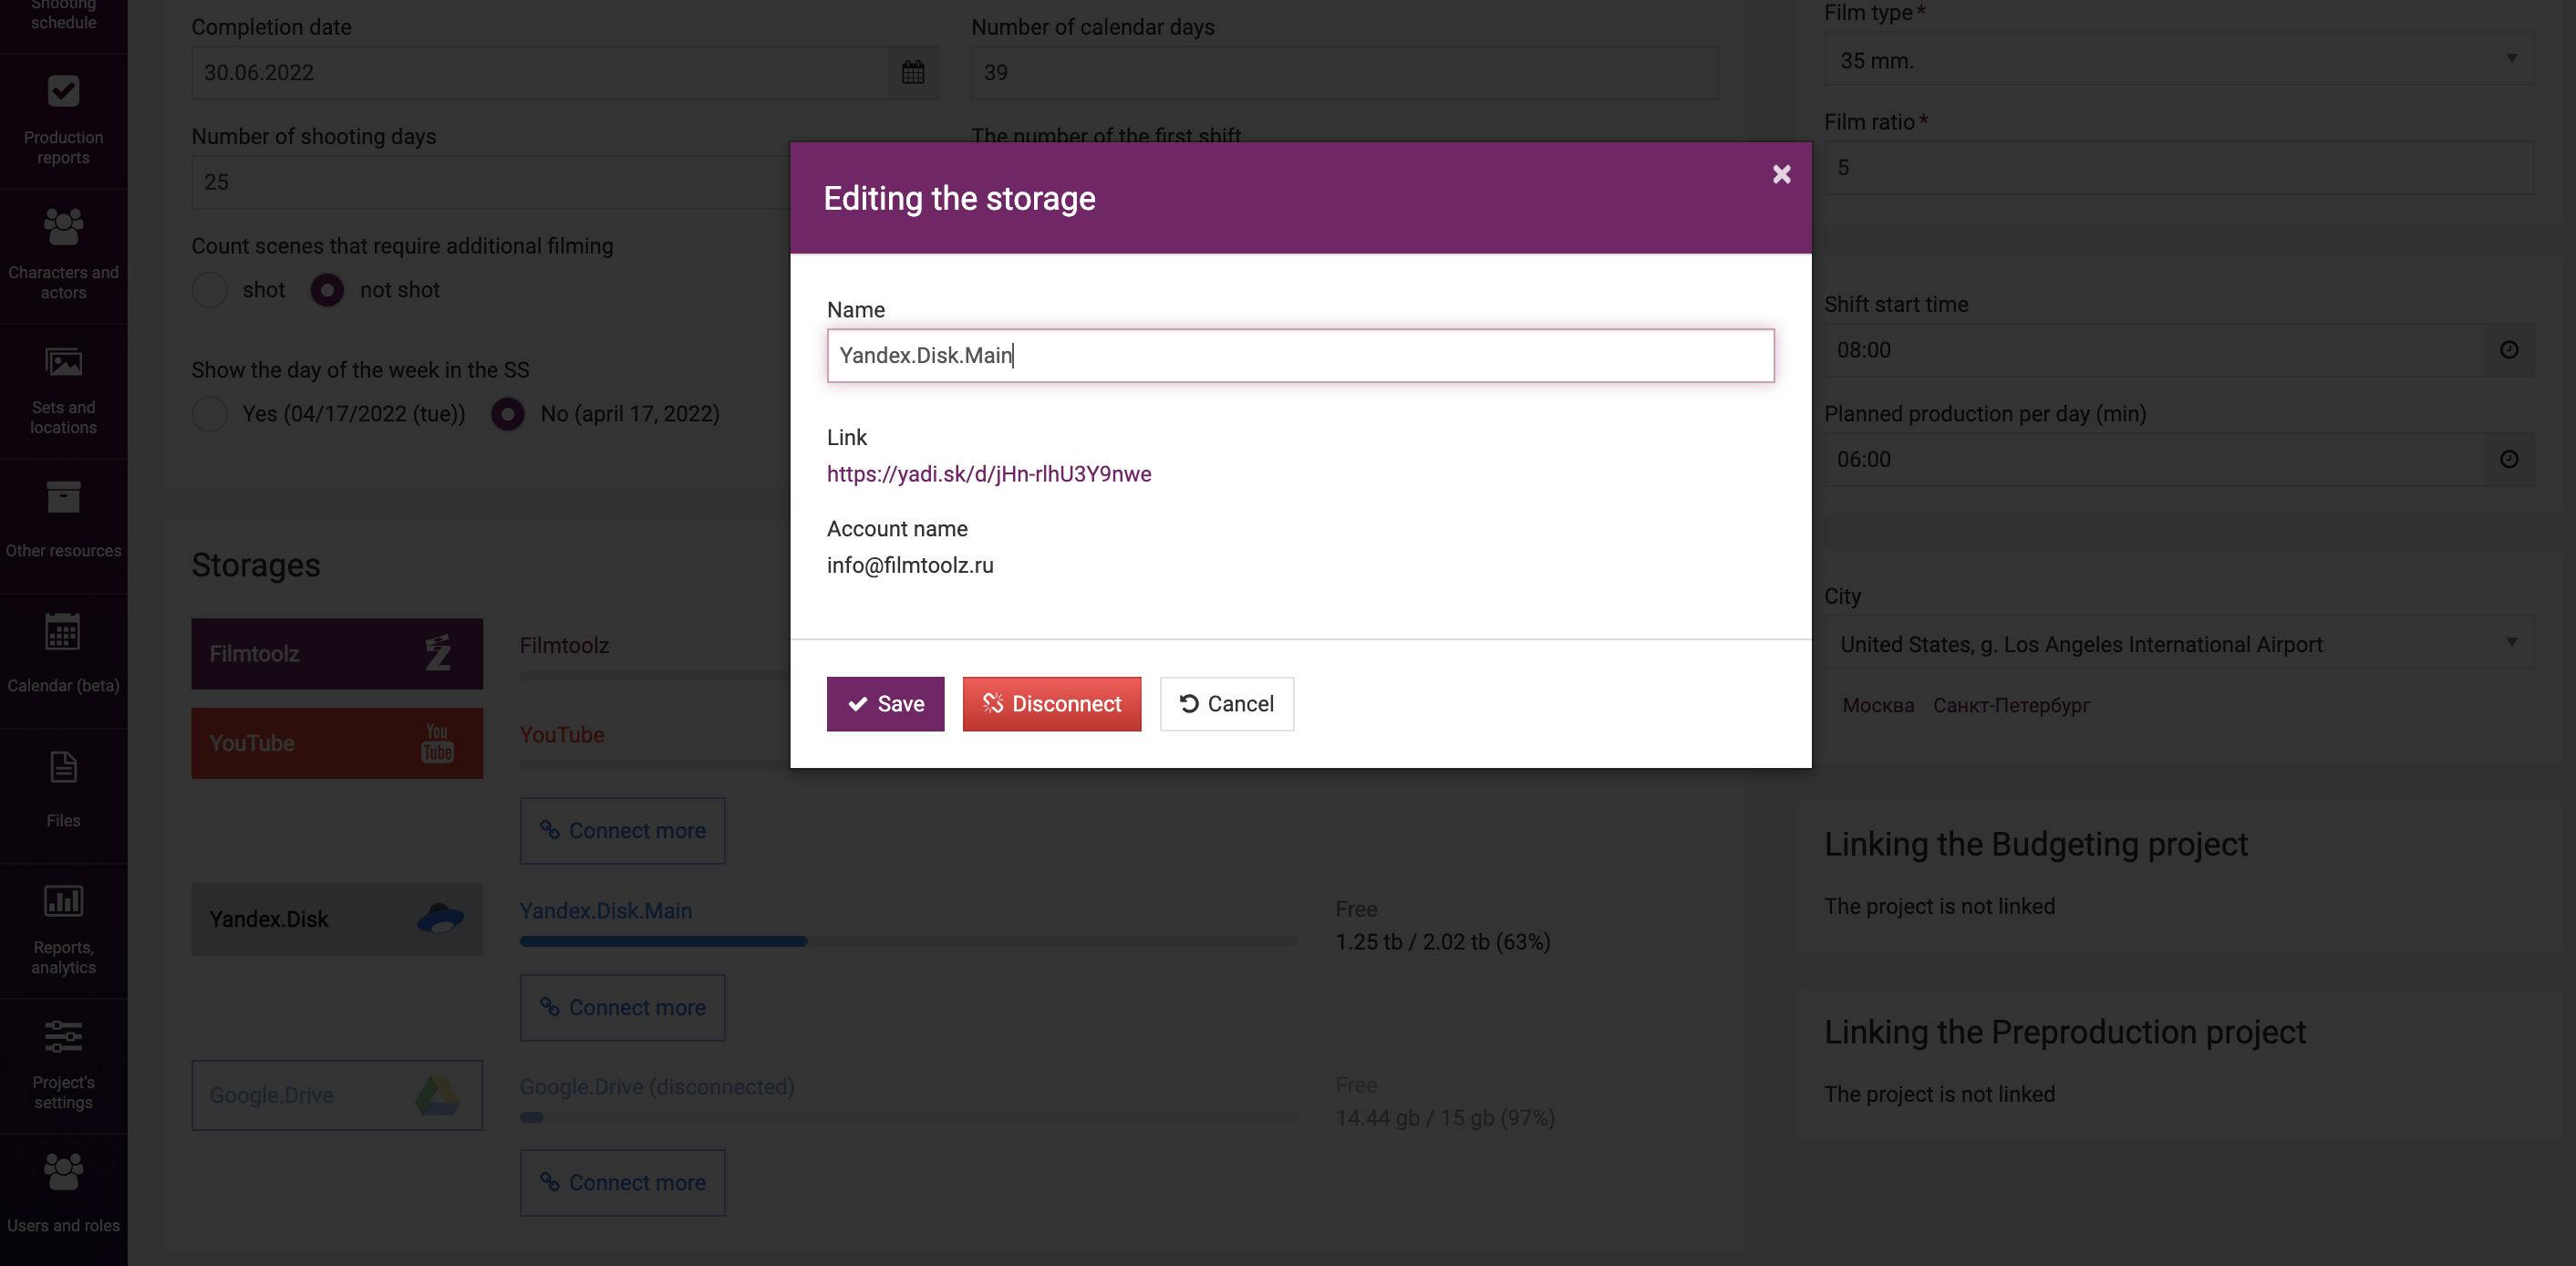This screenshot has width=2576, height=1266.
Task: Open Shift start time clock picker
Action: pyautogui.click(x=2509, y=350)
